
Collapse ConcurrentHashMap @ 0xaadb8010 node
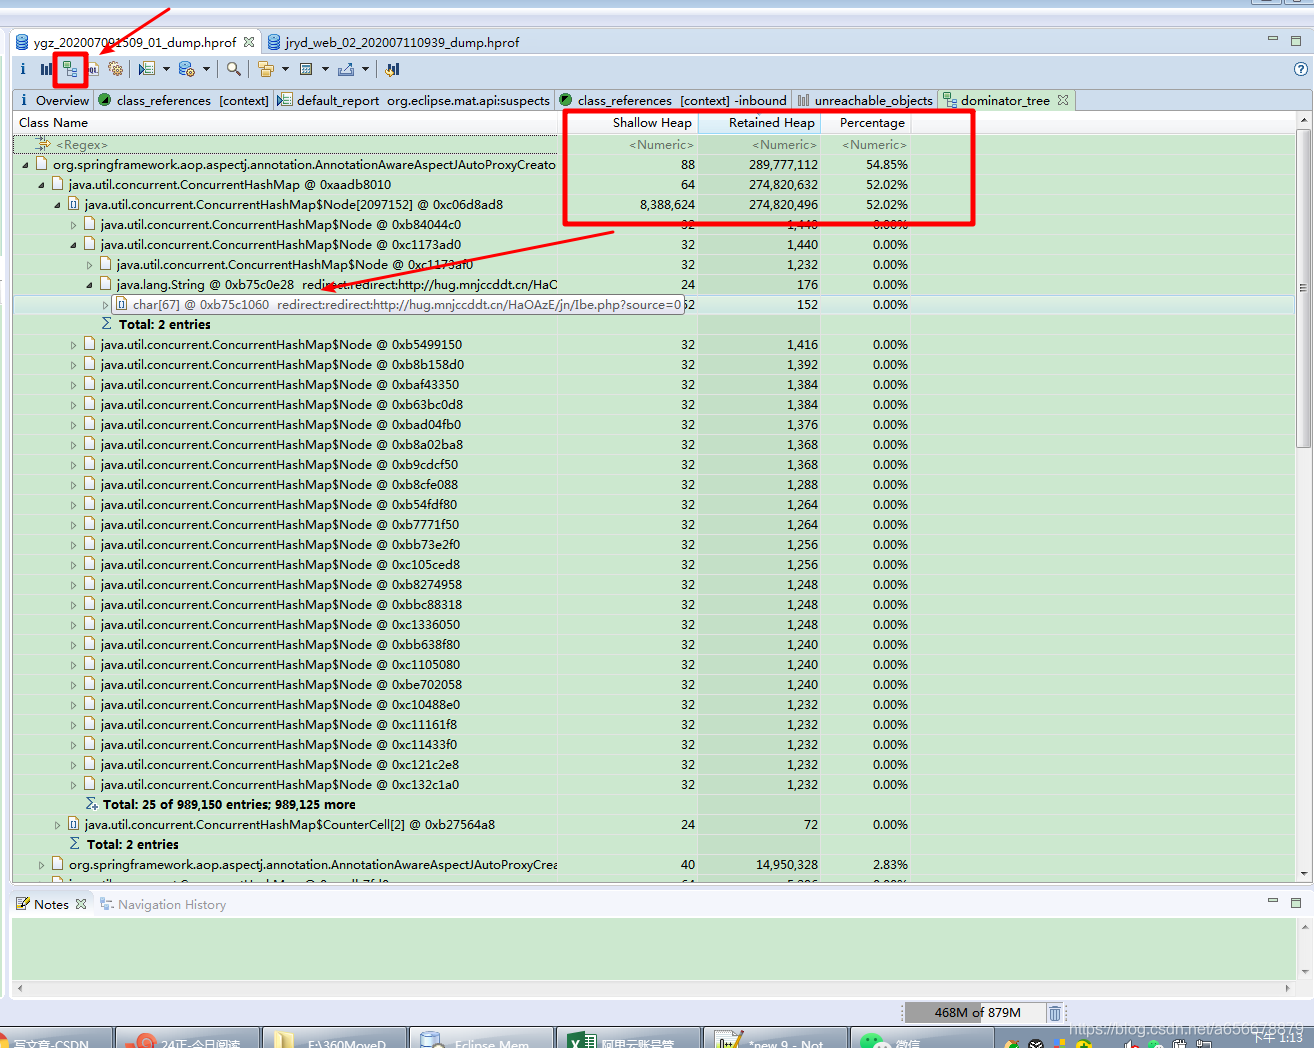point(41,184)
